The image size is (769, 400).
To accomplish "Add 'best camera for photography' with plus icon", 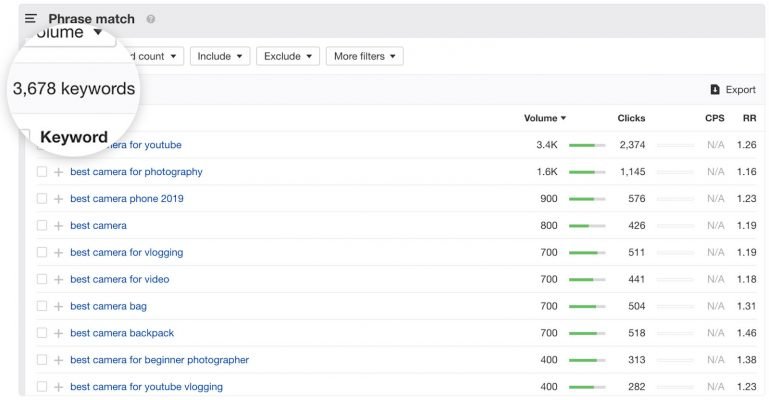I will 58,172.
